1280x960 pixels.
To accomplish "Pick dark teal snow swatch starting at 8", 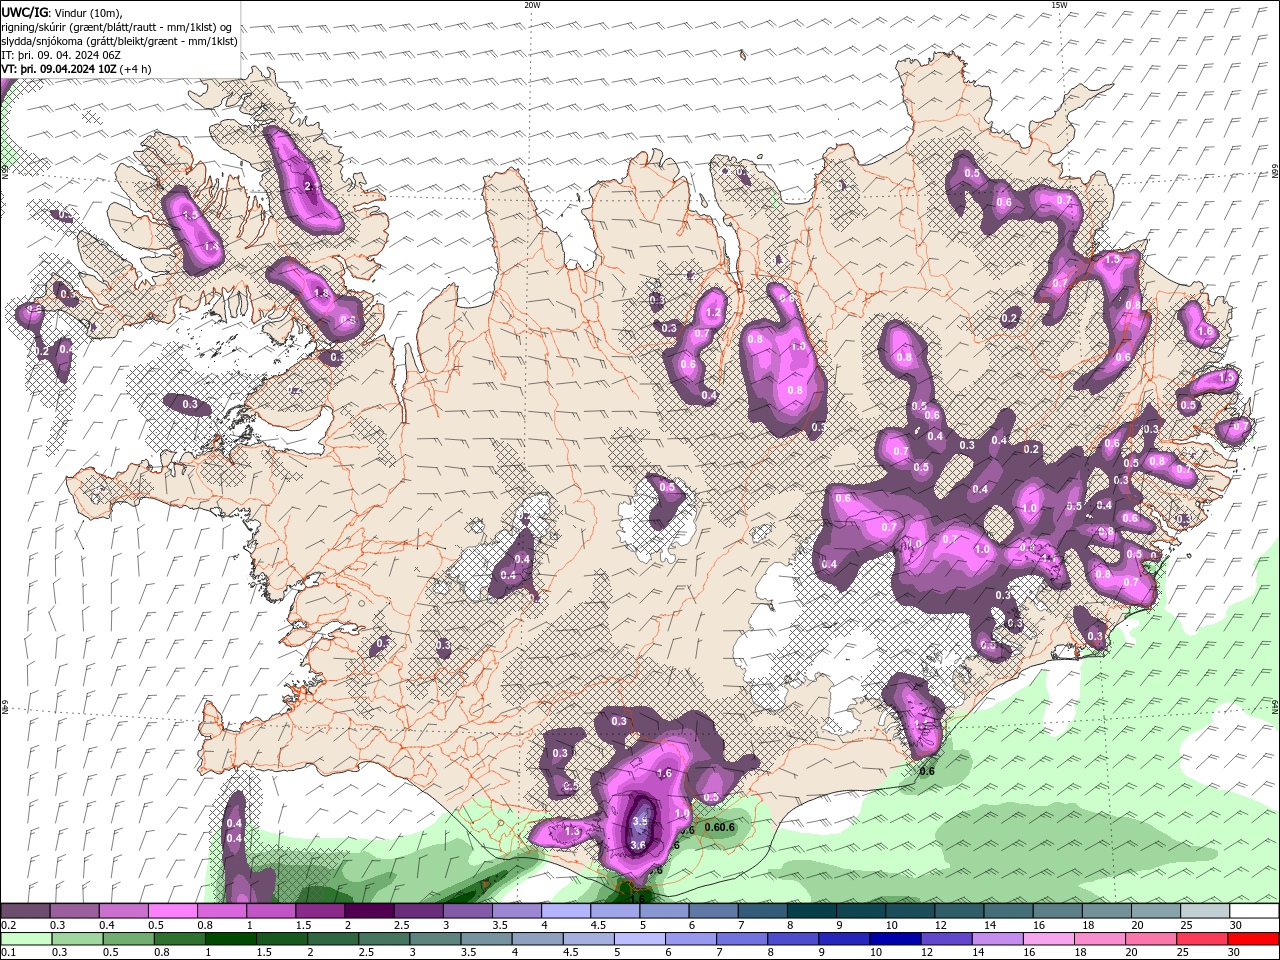I will 811,911.
